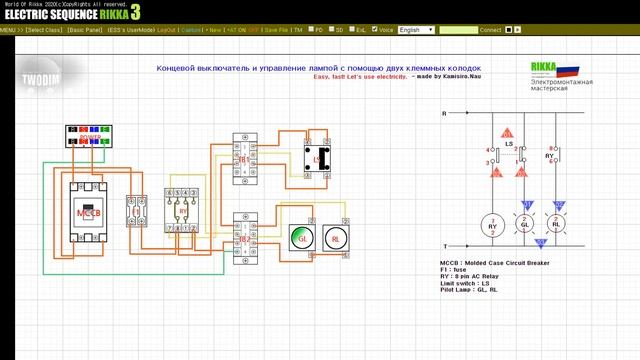Click the black upper POWER terminal
Image resolution: width=640 pixels, height=360 pixels.
[x=73, y=130]
